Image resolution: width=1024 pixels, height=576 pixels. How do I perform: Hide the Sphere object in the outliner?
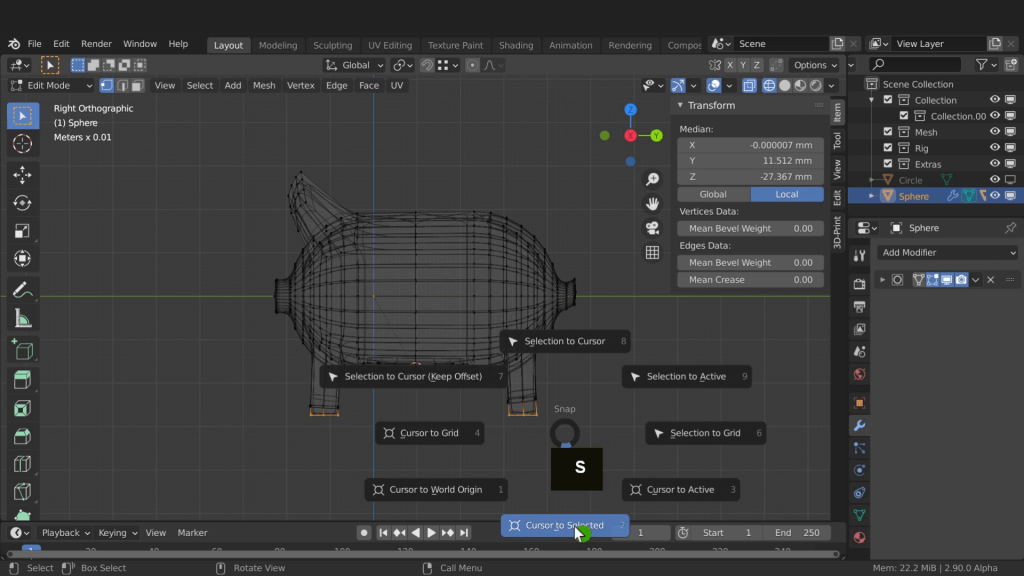(995, 196)
